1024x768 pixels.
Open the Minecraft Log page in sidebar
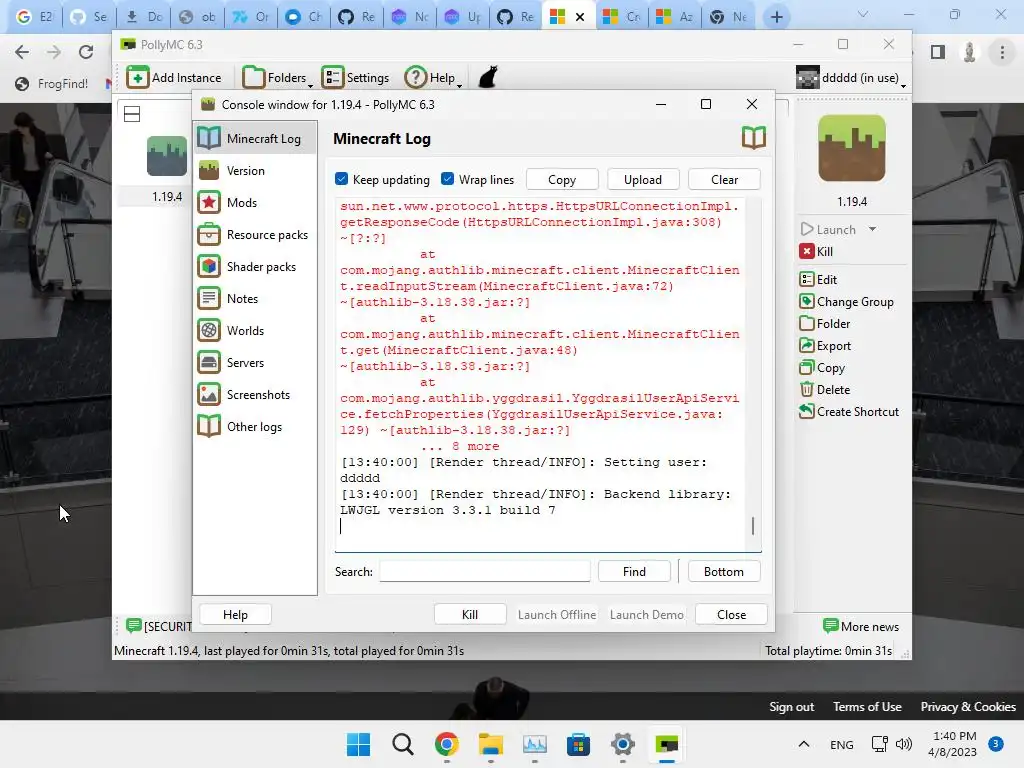(255, 138)
